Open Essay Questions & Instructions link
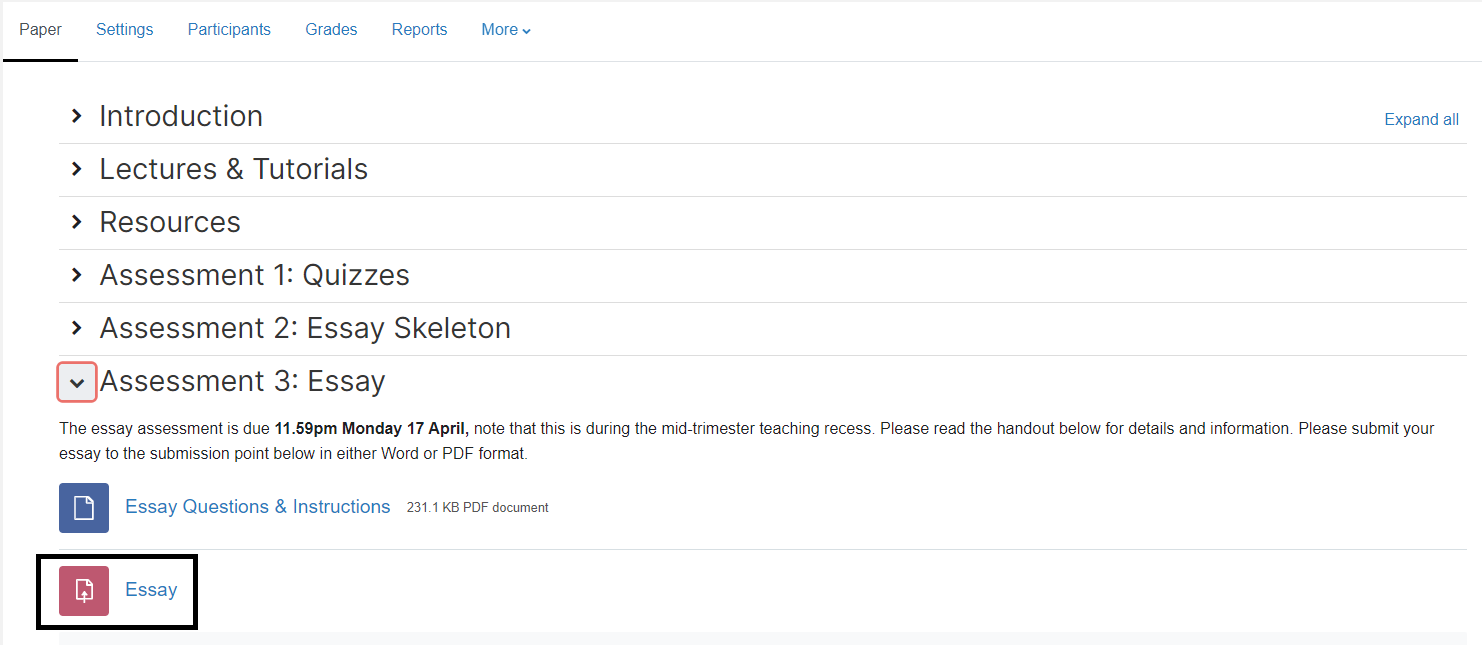 [258, 507]
